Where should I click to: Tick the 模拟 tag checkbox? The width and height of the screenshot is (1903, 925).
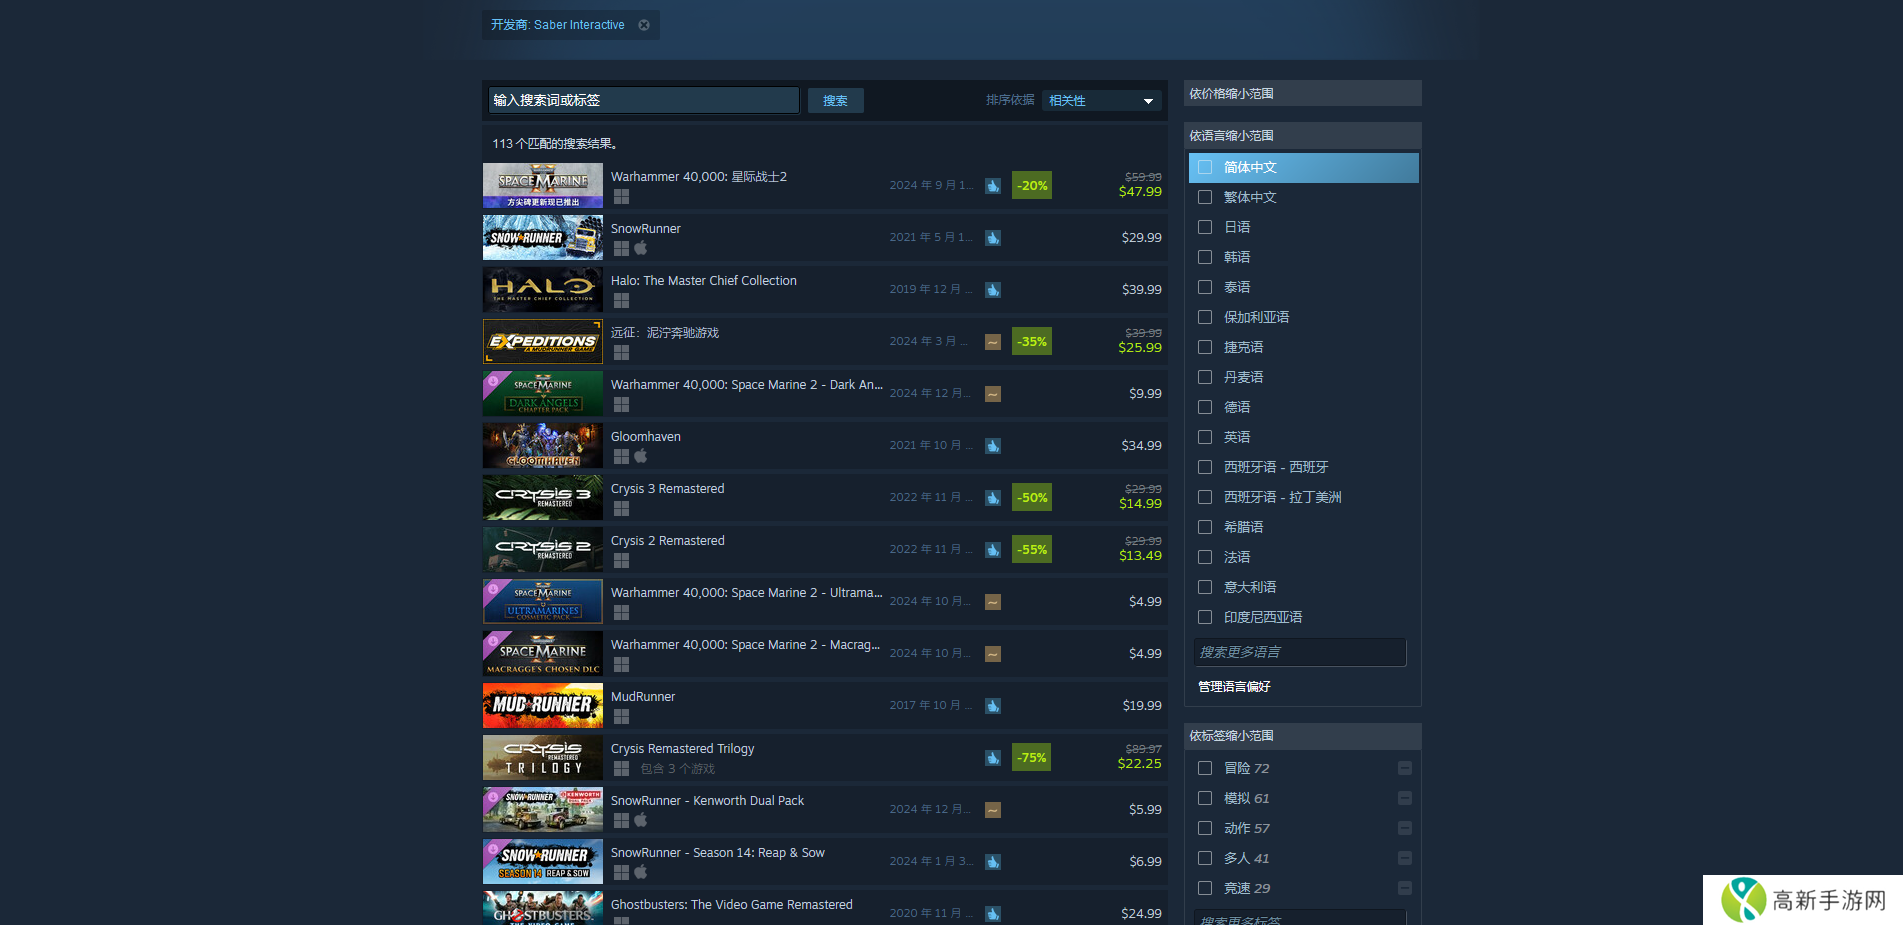point(1205,798)
